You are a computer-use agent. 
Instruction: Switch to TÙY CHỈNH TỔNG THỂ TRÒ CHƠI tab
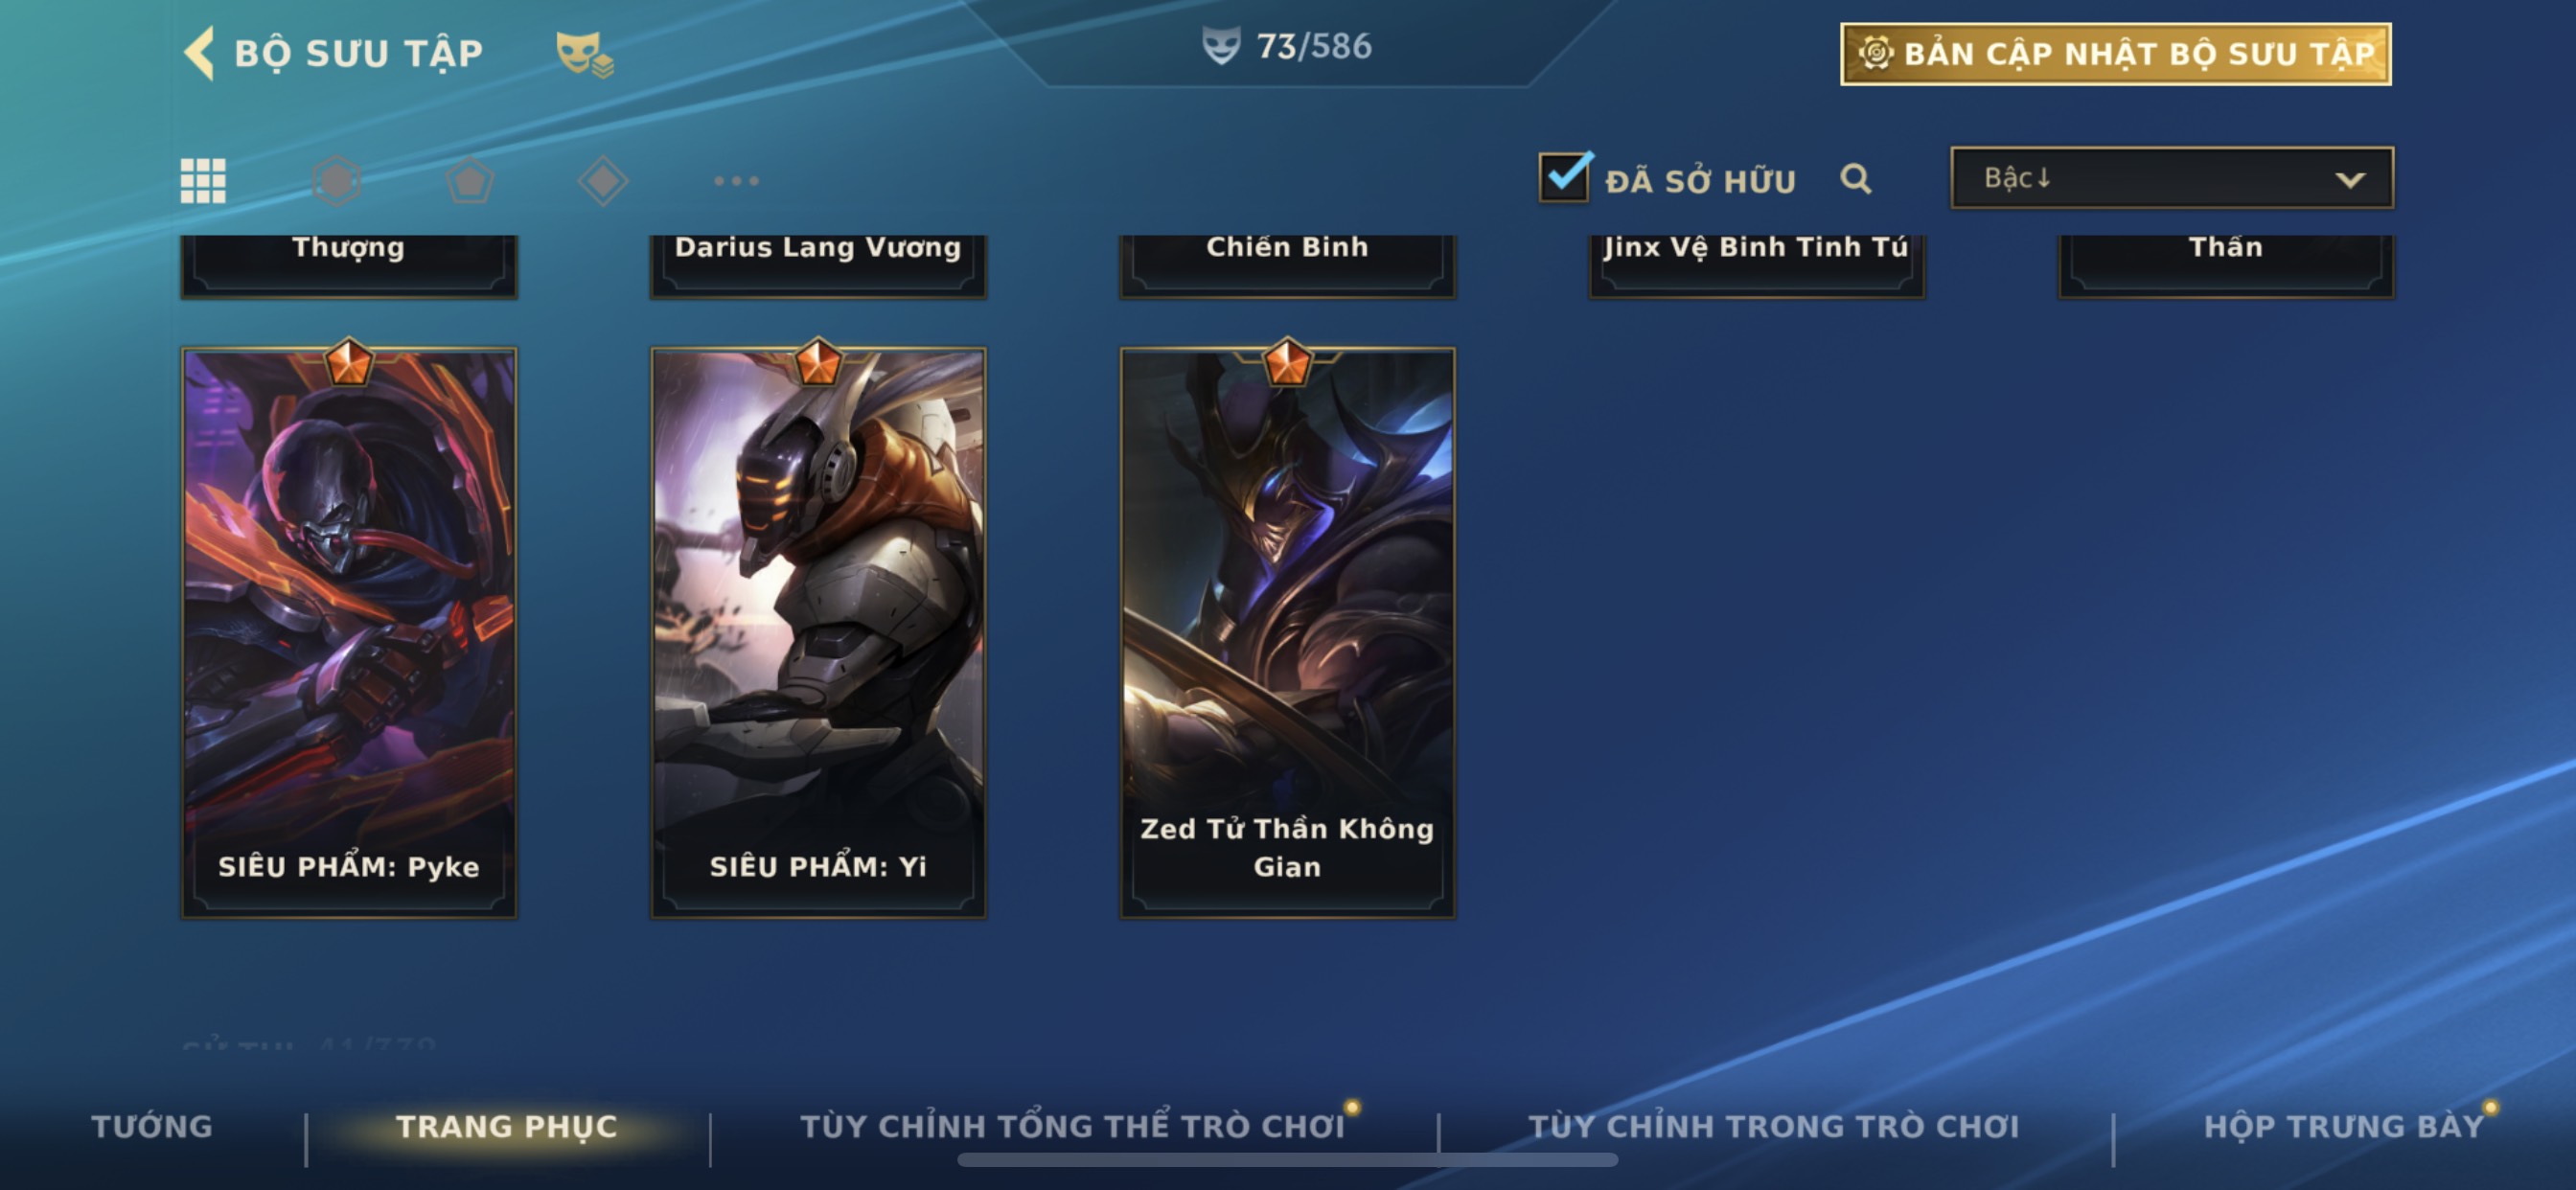pyautogui.click(x=1073, y=1126)
